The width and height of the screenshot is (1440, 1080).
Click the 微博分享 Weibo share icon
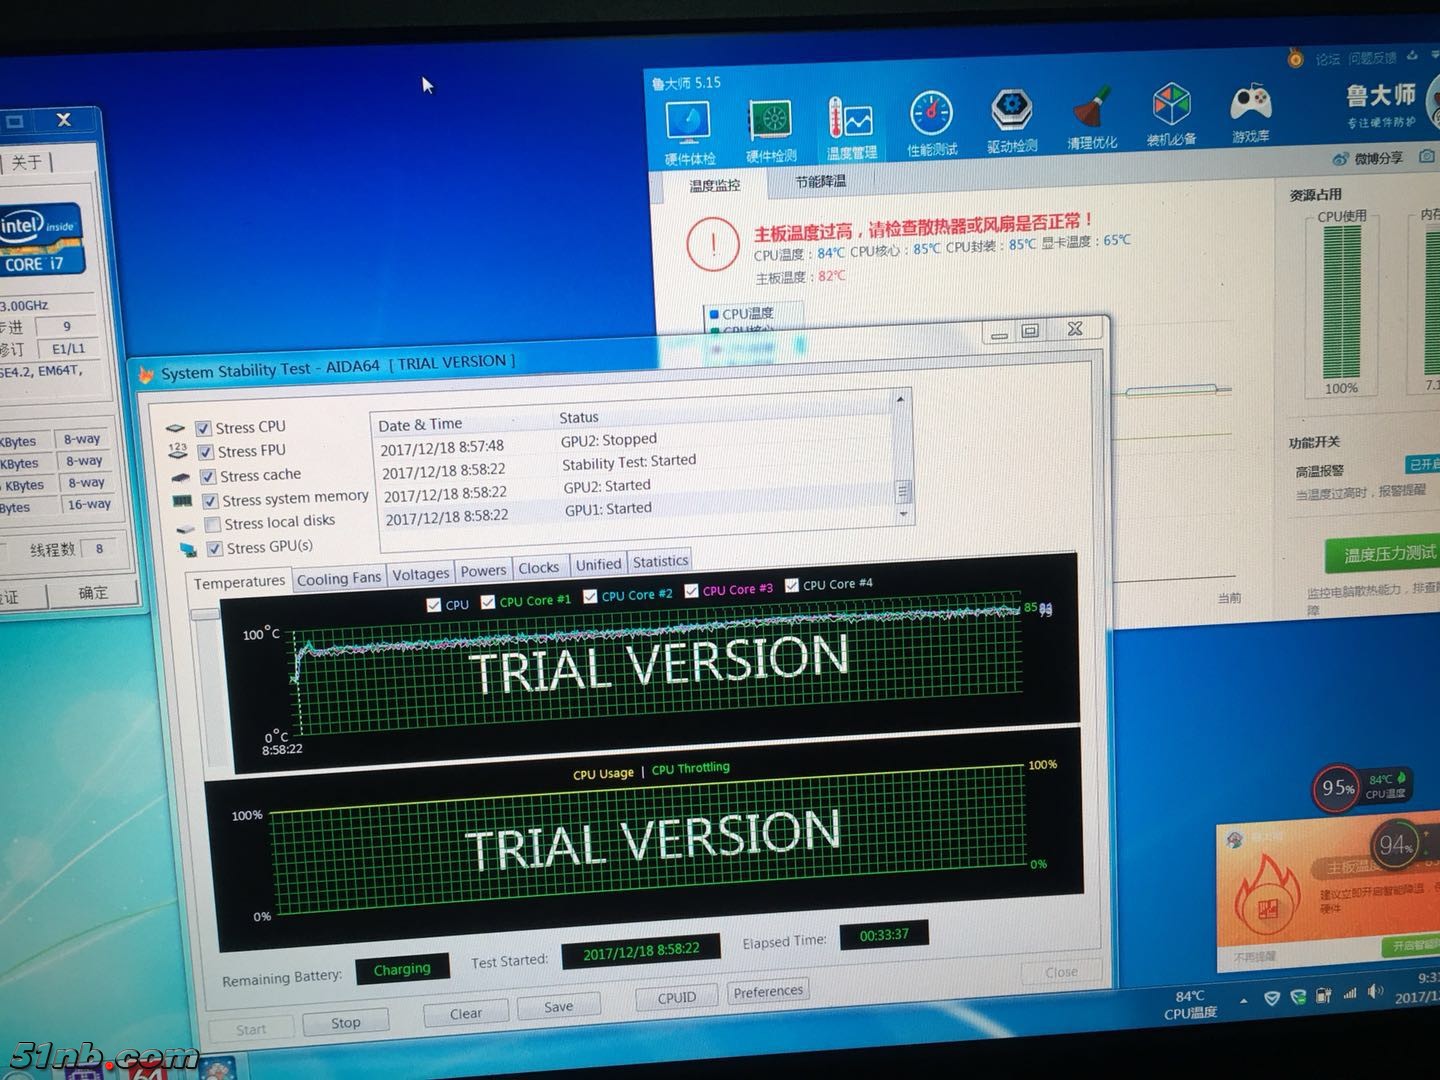click(1341, 159)
